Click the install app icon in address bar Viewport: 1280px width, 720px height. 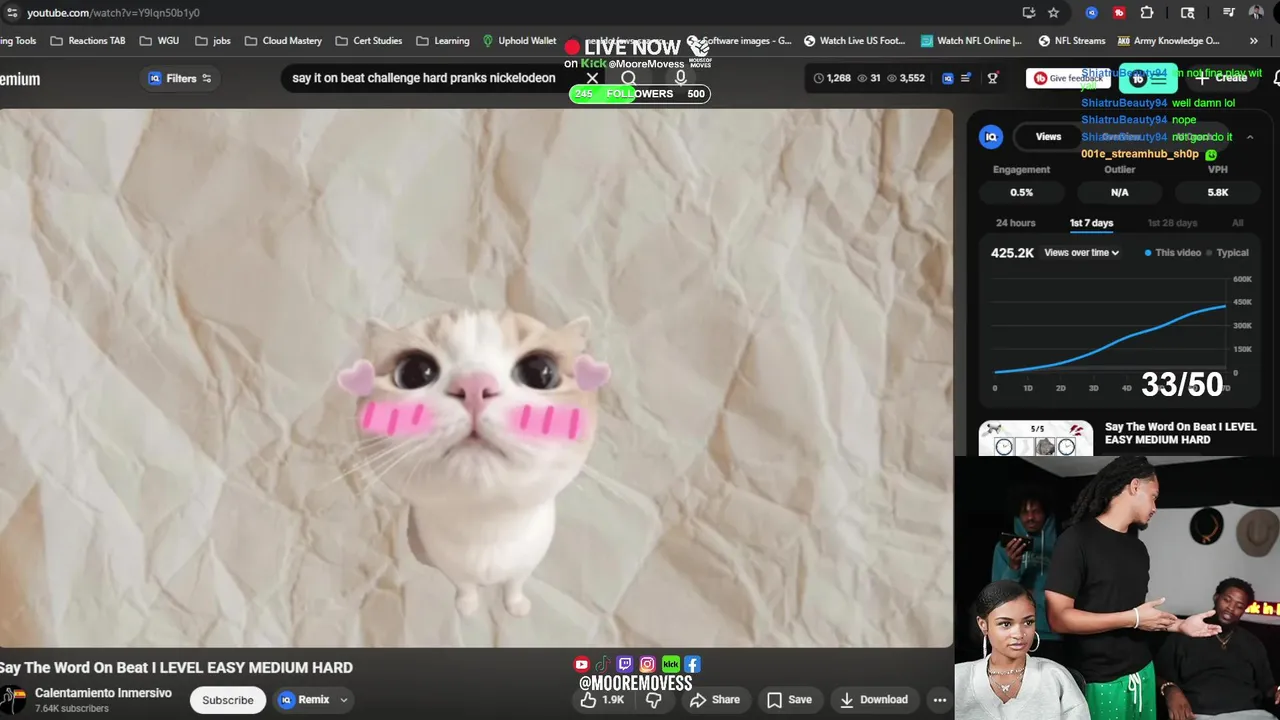(x=1029, y=13)
